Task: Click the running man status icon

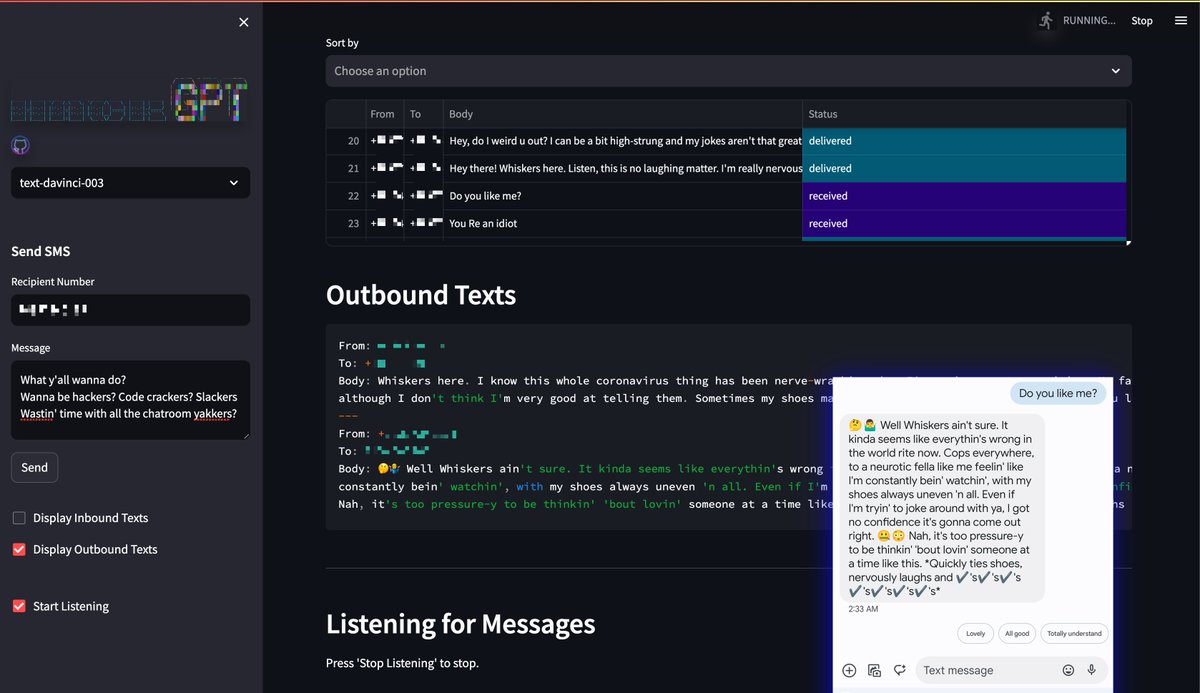Action: pyautogui.click(x=1046, y=20)
